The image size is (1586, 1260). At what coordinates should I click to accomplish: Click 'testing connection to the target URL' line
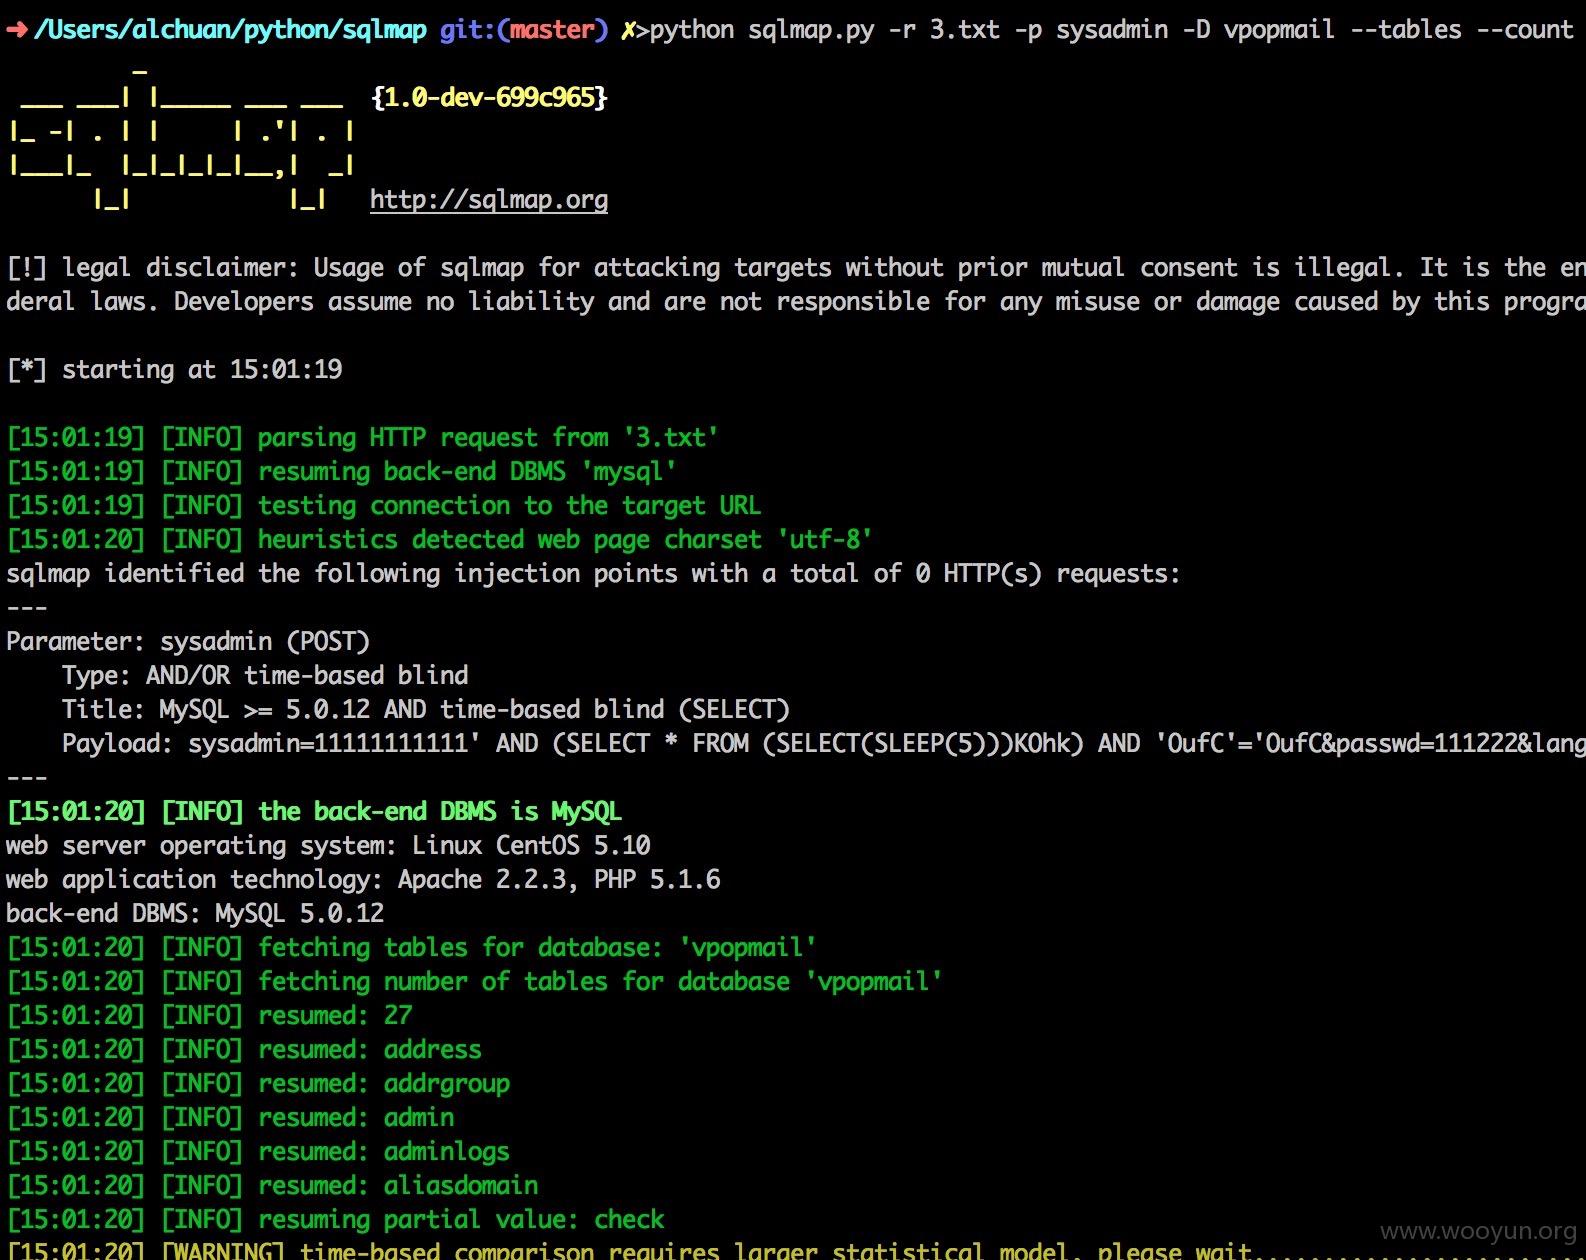coord(383,506)
